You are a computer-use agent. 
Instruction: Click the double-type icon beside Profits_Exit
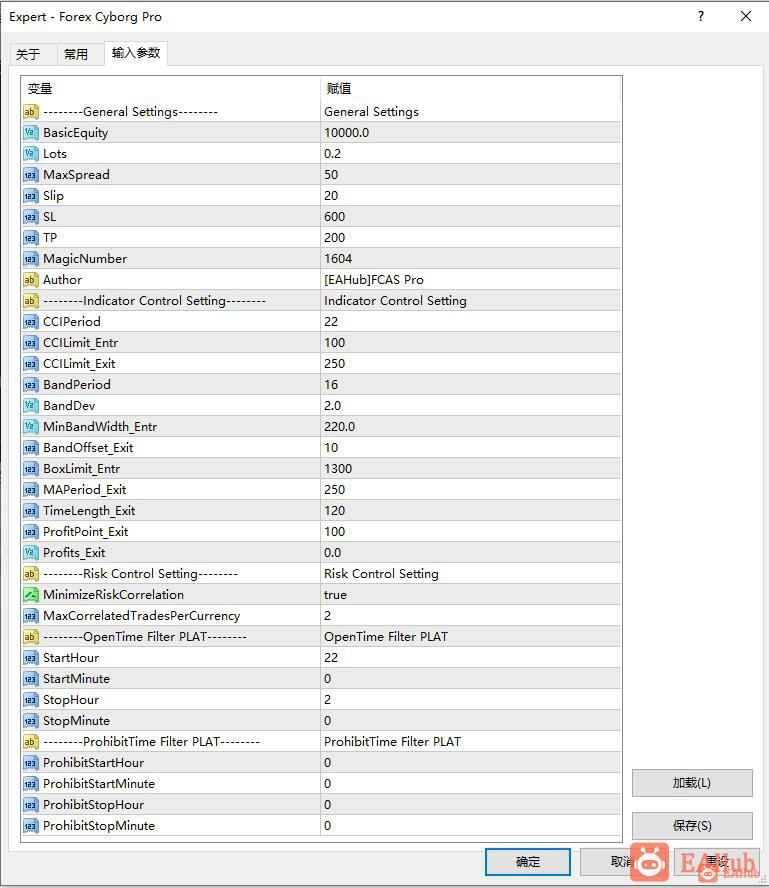coord(31,552)
